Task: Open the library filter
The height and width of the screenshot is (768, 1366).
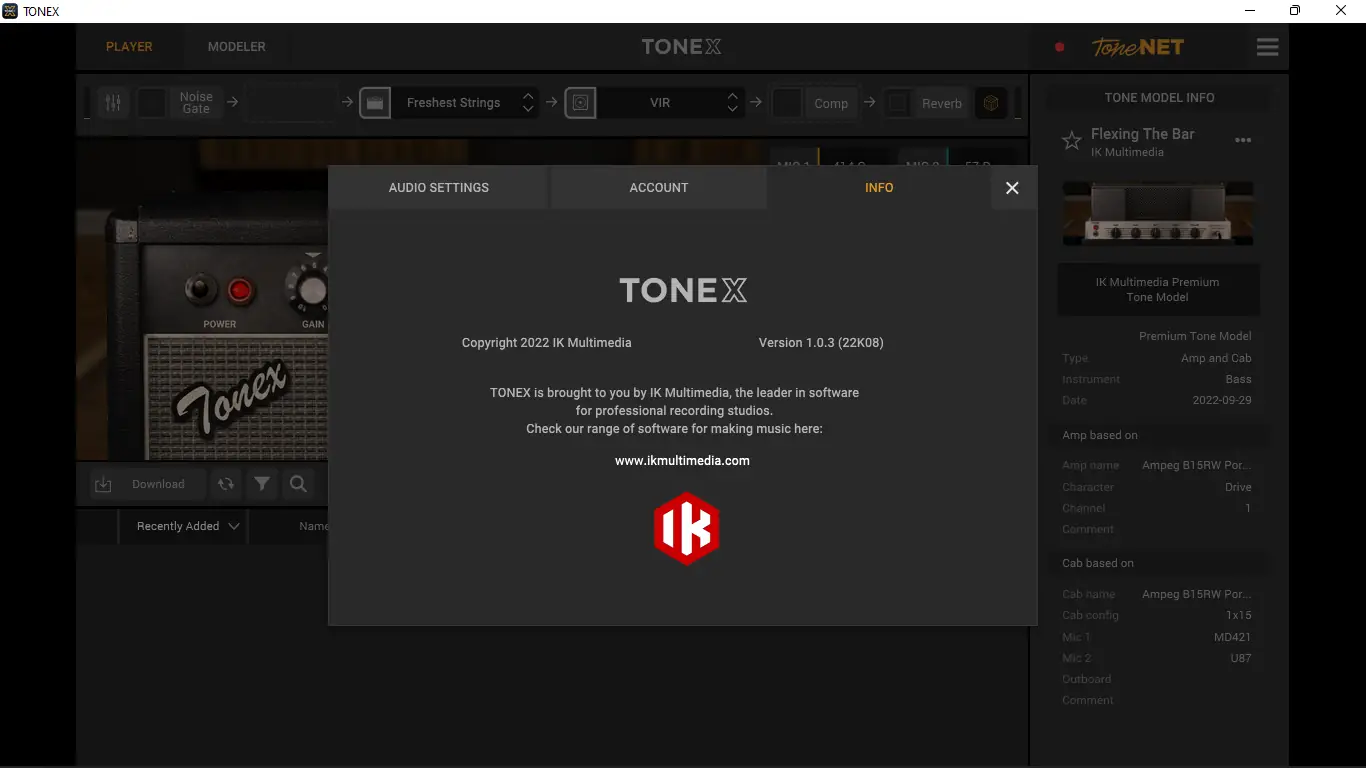Action: [x=262, y=484]
